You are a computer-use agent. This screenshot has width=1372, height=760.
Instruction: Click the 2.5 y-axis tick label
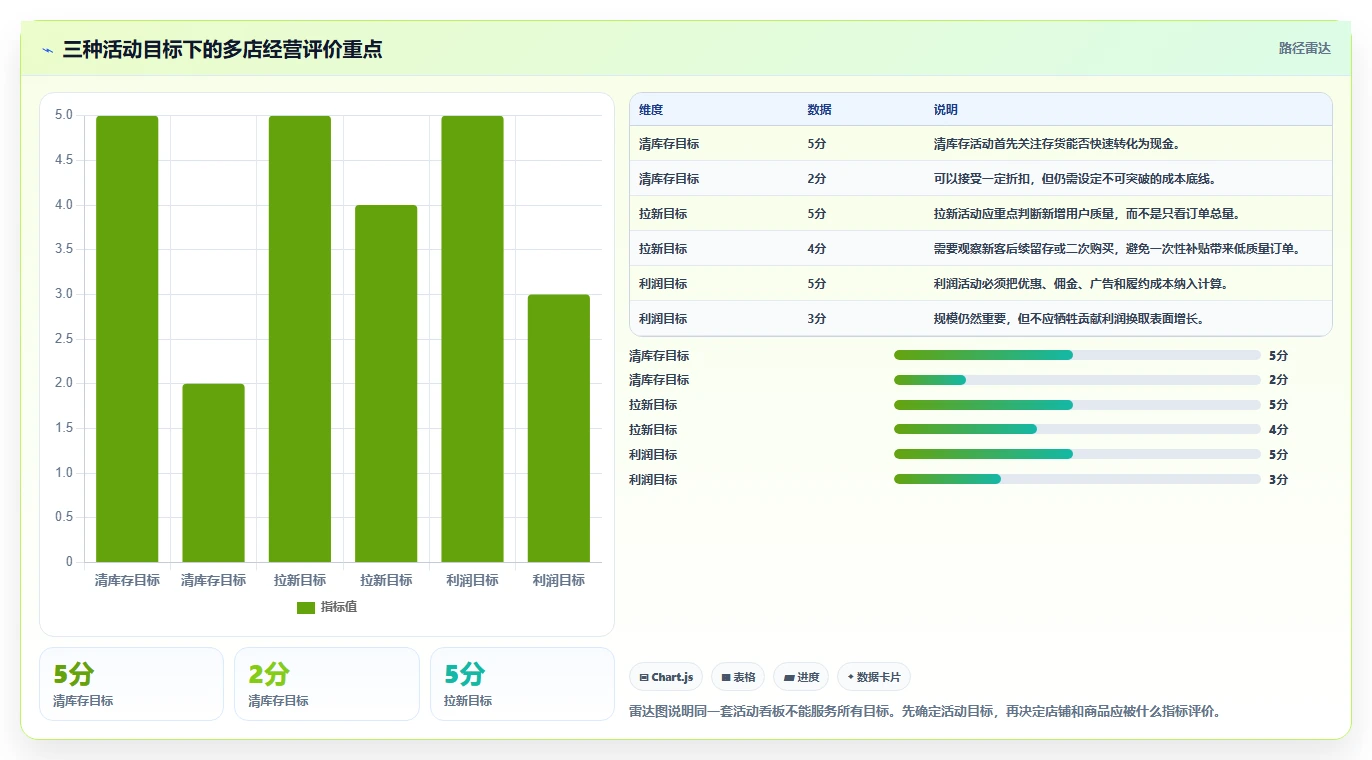(x=63, y=339)
